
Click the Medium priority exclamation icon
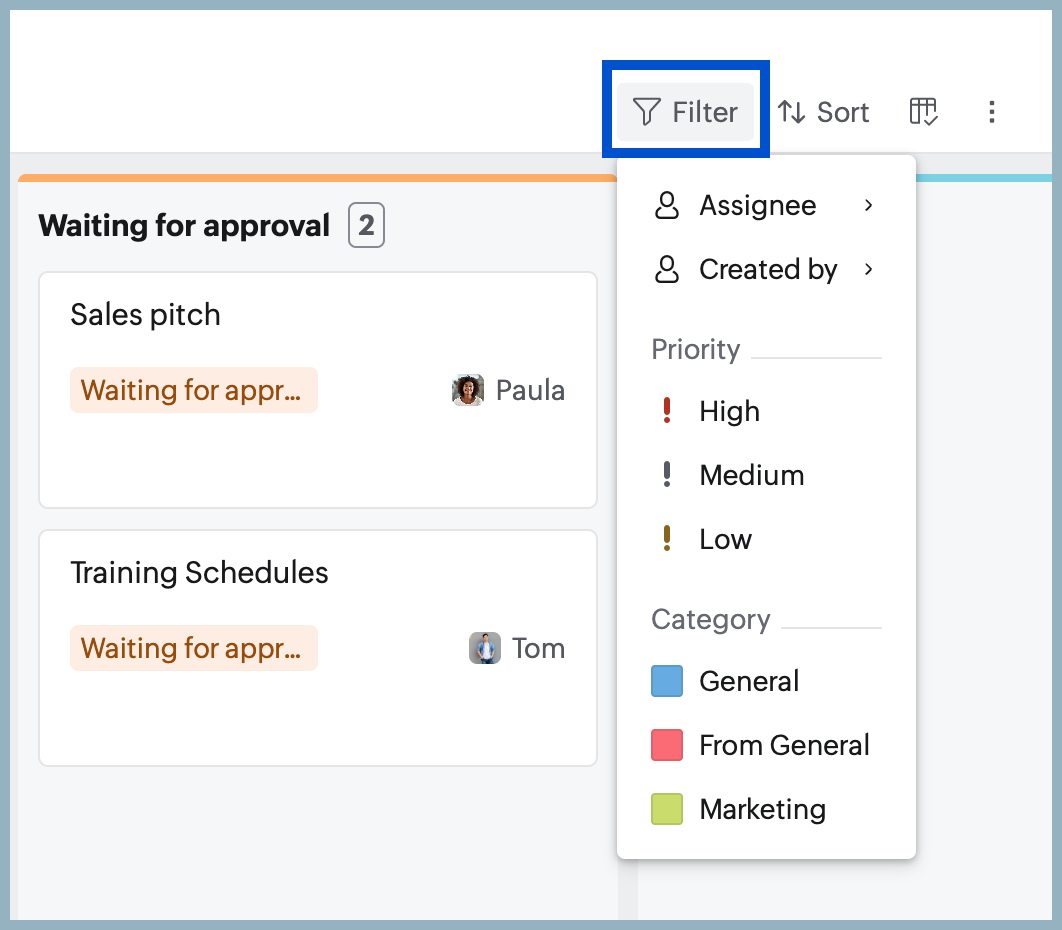point(667,474)
